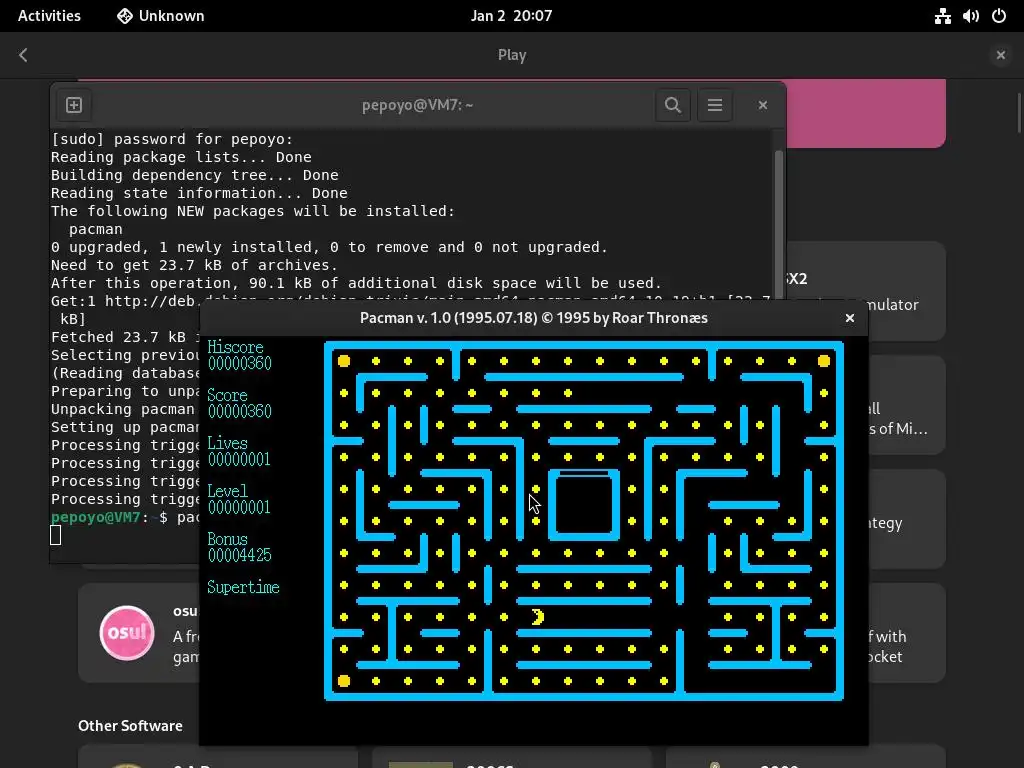Click the Lives counter 00000001

(239, 460)
